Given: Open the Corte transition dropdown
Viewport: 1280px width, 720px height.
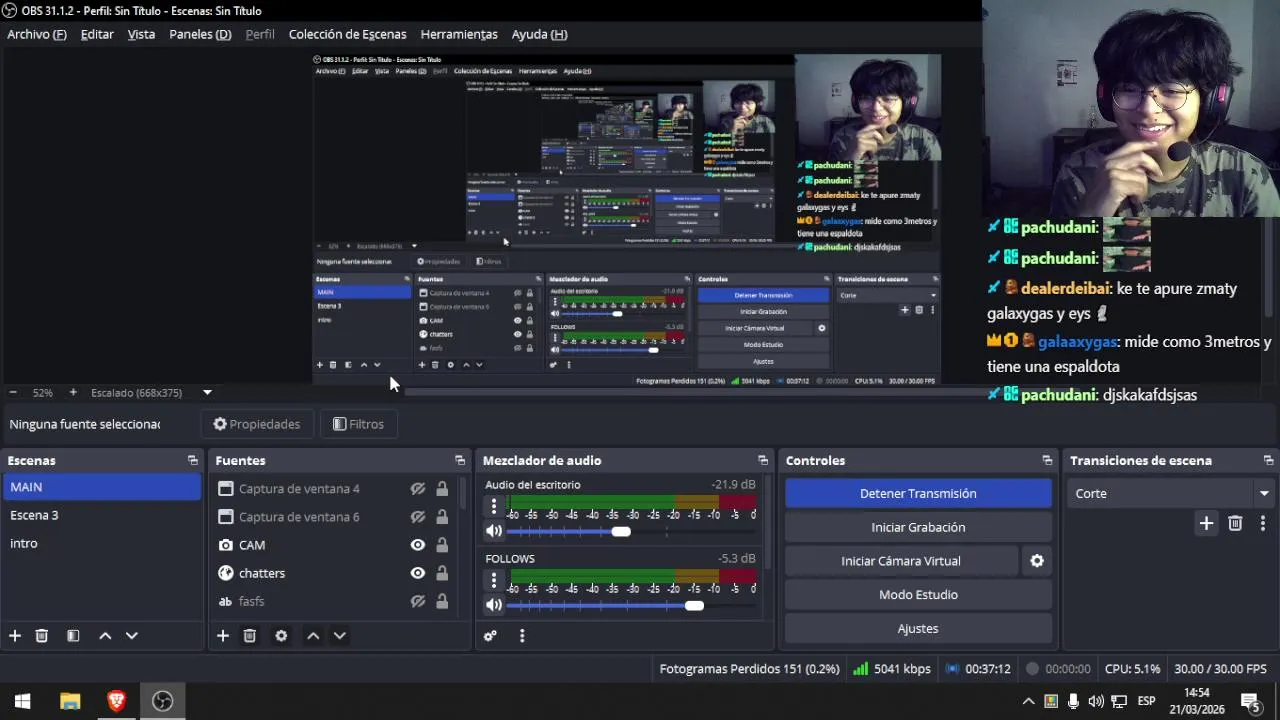Looking at the screenshot, I should (1170, 493).
